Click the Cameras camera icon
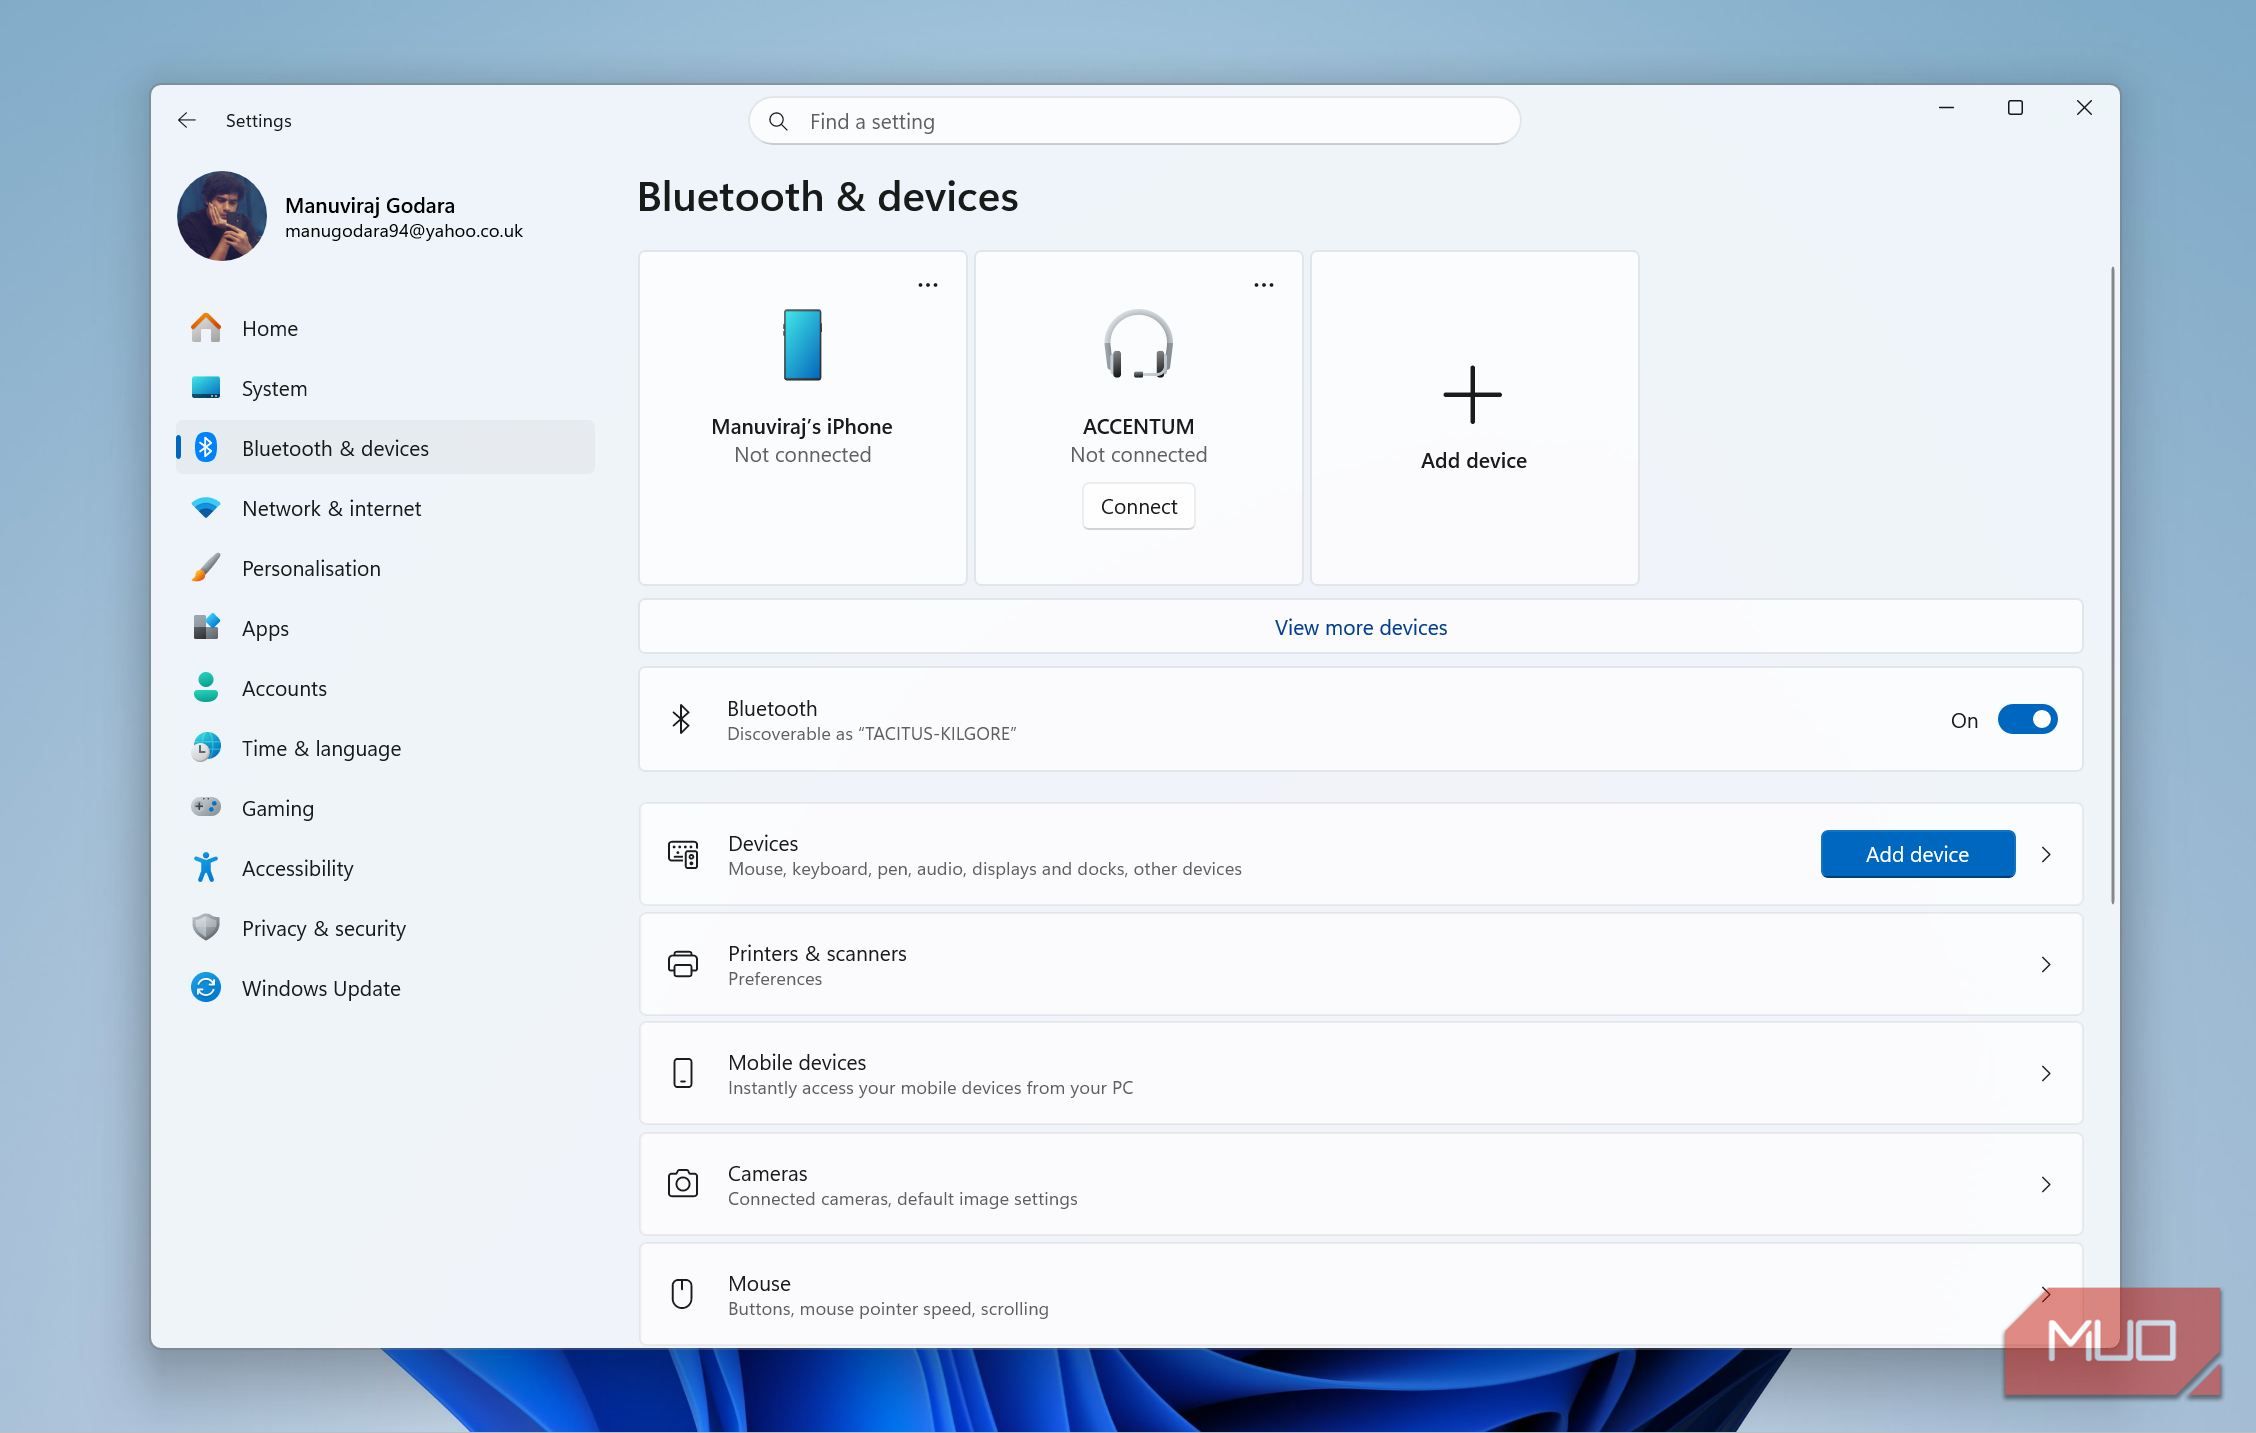 pos(683,1184)
